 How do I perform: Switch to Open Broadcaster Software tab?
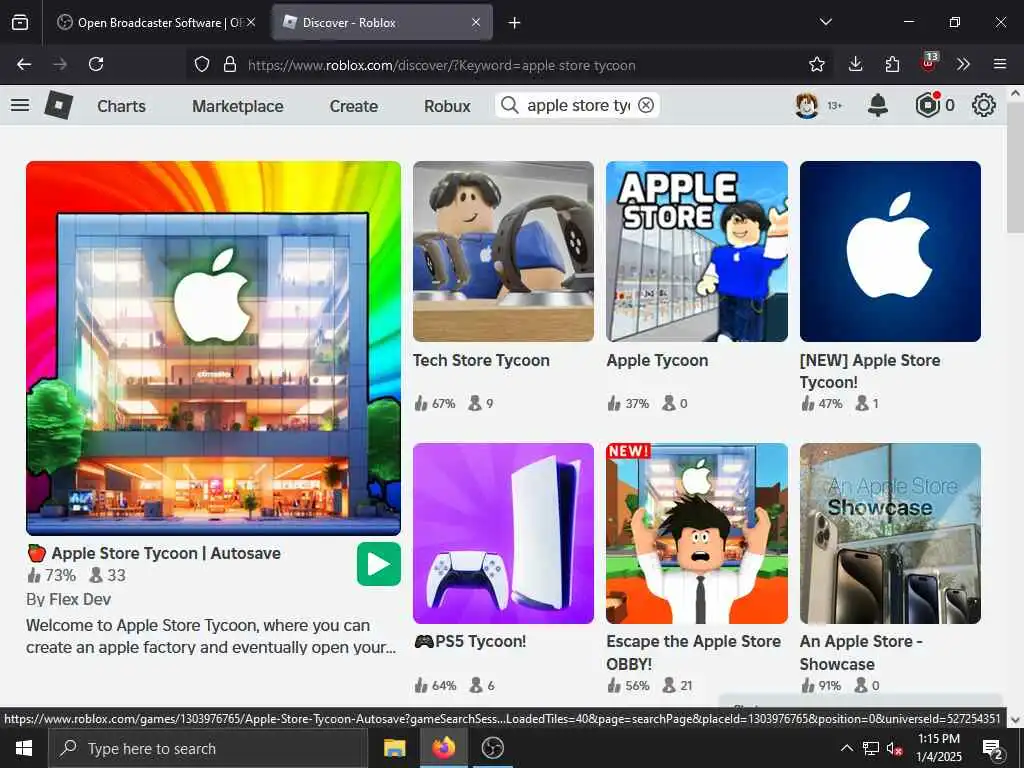(x=155, y=22)
